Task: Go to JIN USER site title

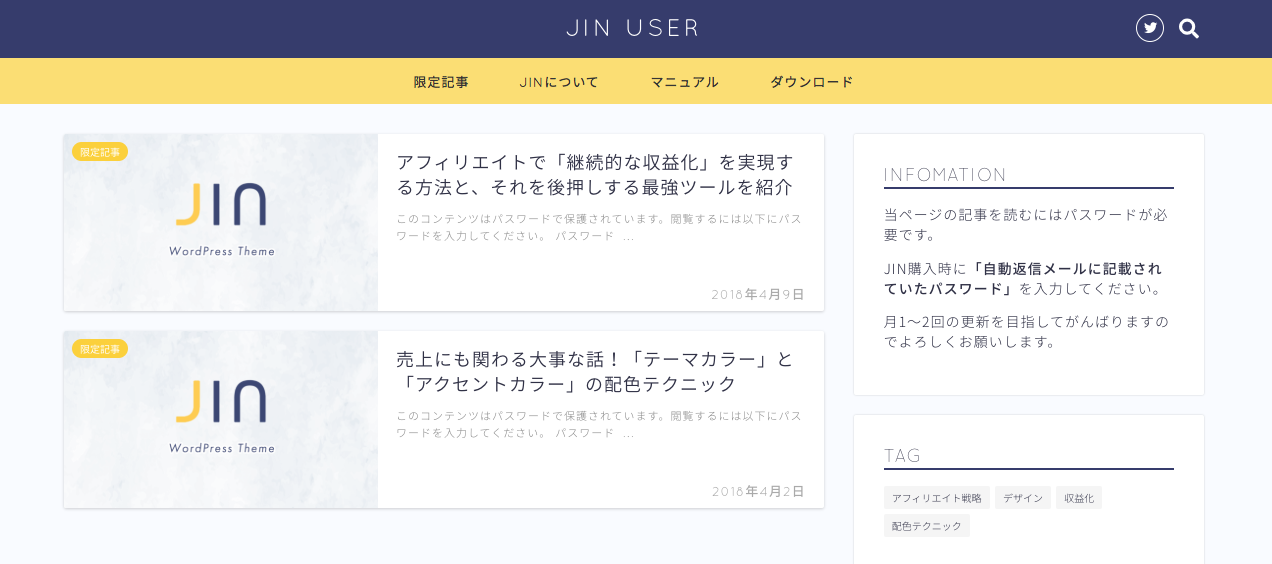Action: coord(633,28)
